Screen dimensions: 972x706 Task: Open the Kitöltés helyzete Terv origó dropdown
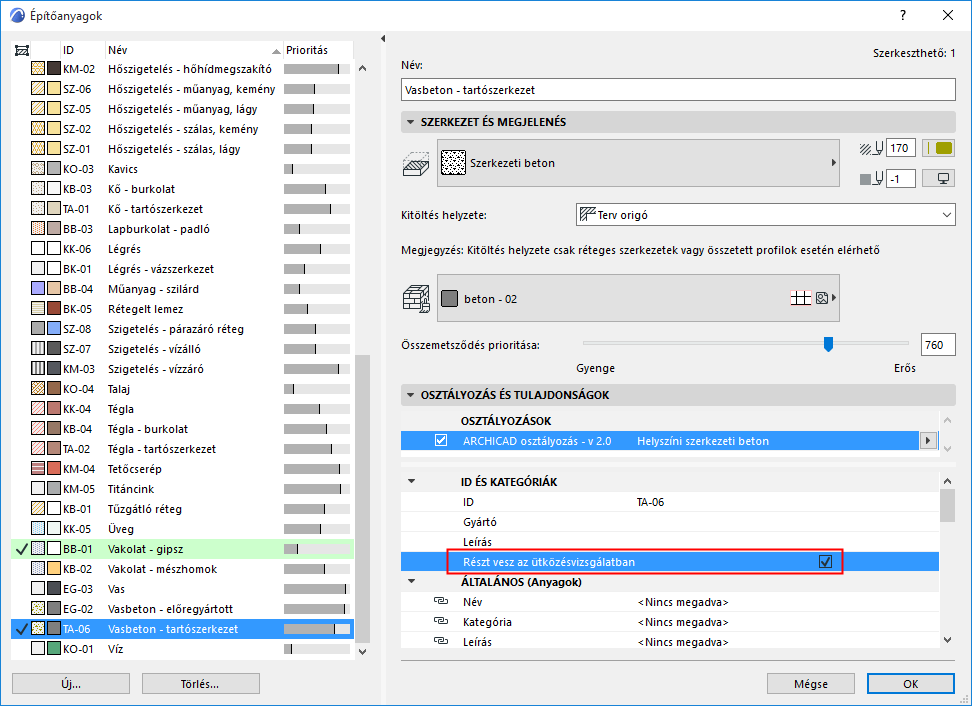point(766,215)
